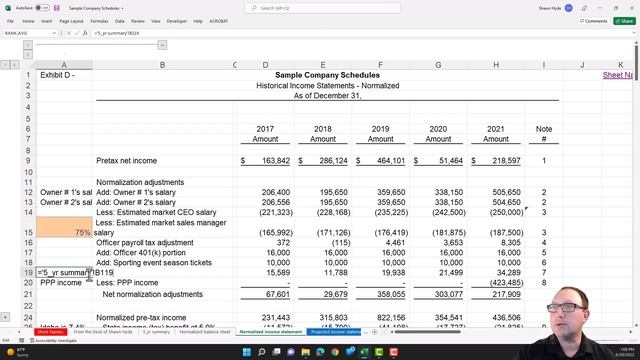The image size is (640, 360).
Task: Click the Name Box showing RANK.AVG
Action: 27,33
